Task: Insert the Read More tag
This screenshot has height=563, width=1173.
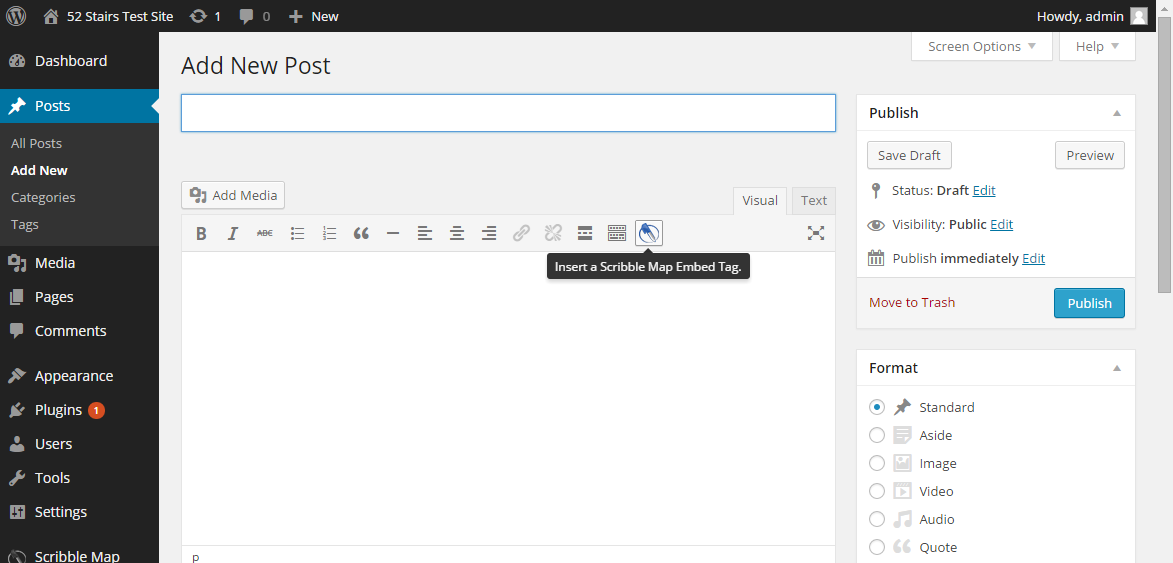Action: tap(585, 233)
